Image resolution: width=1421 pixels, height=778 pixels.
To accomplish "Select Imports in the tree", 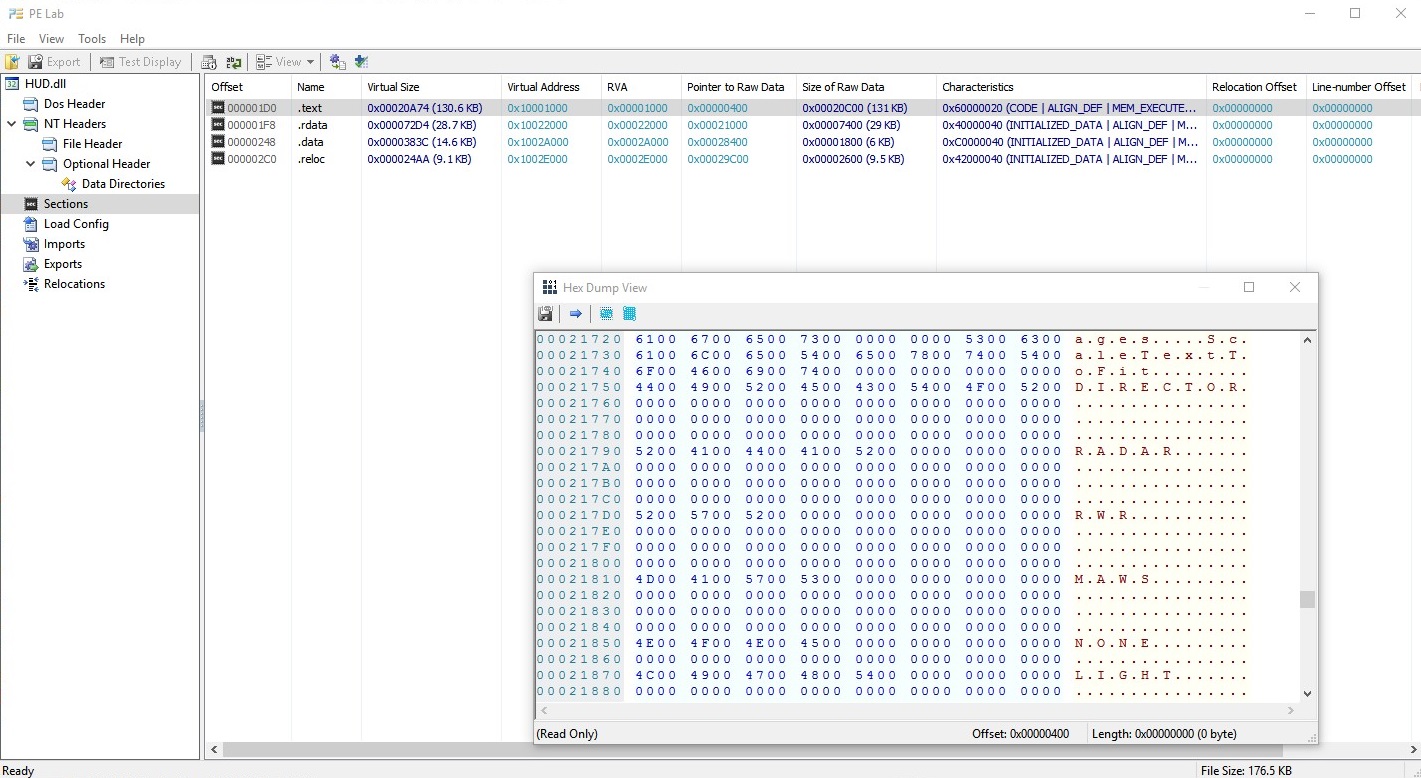I will coord(64,244).
